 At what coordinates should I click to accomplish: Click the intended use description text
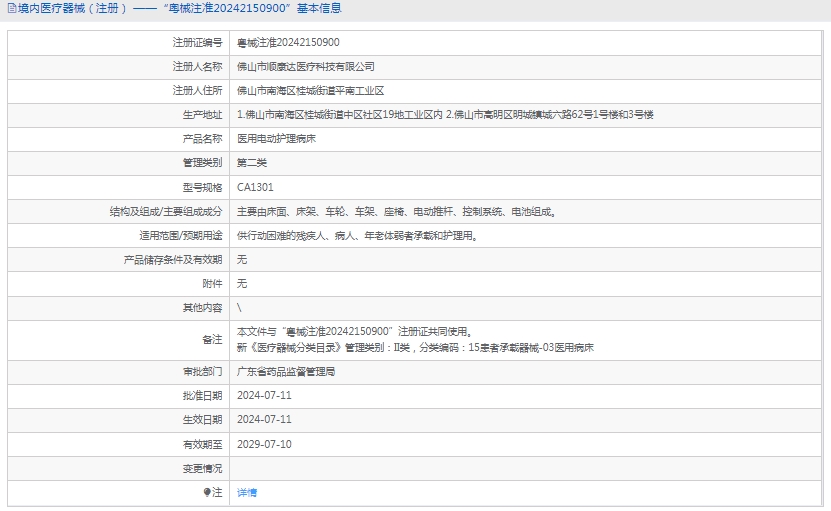click(x=356, y=236)
